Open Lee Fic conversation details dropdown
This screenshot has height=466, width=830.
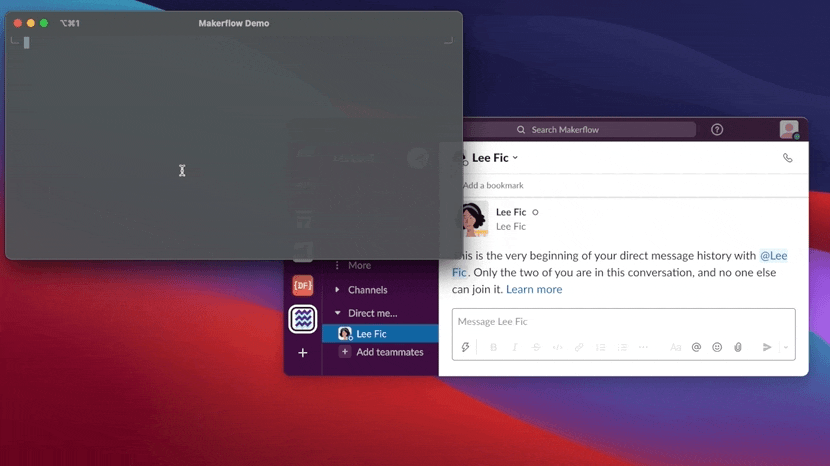tap(495, 158)
